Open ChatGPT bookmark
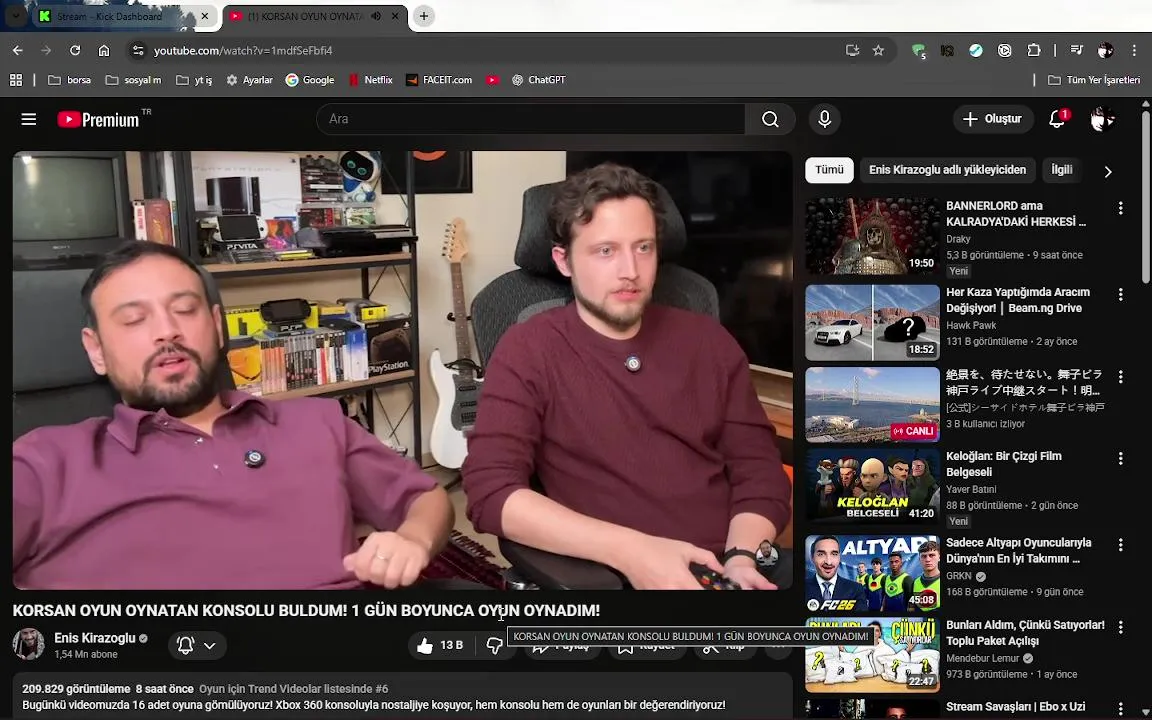This screenshot has width=1152, height=720. pos(539,79)
